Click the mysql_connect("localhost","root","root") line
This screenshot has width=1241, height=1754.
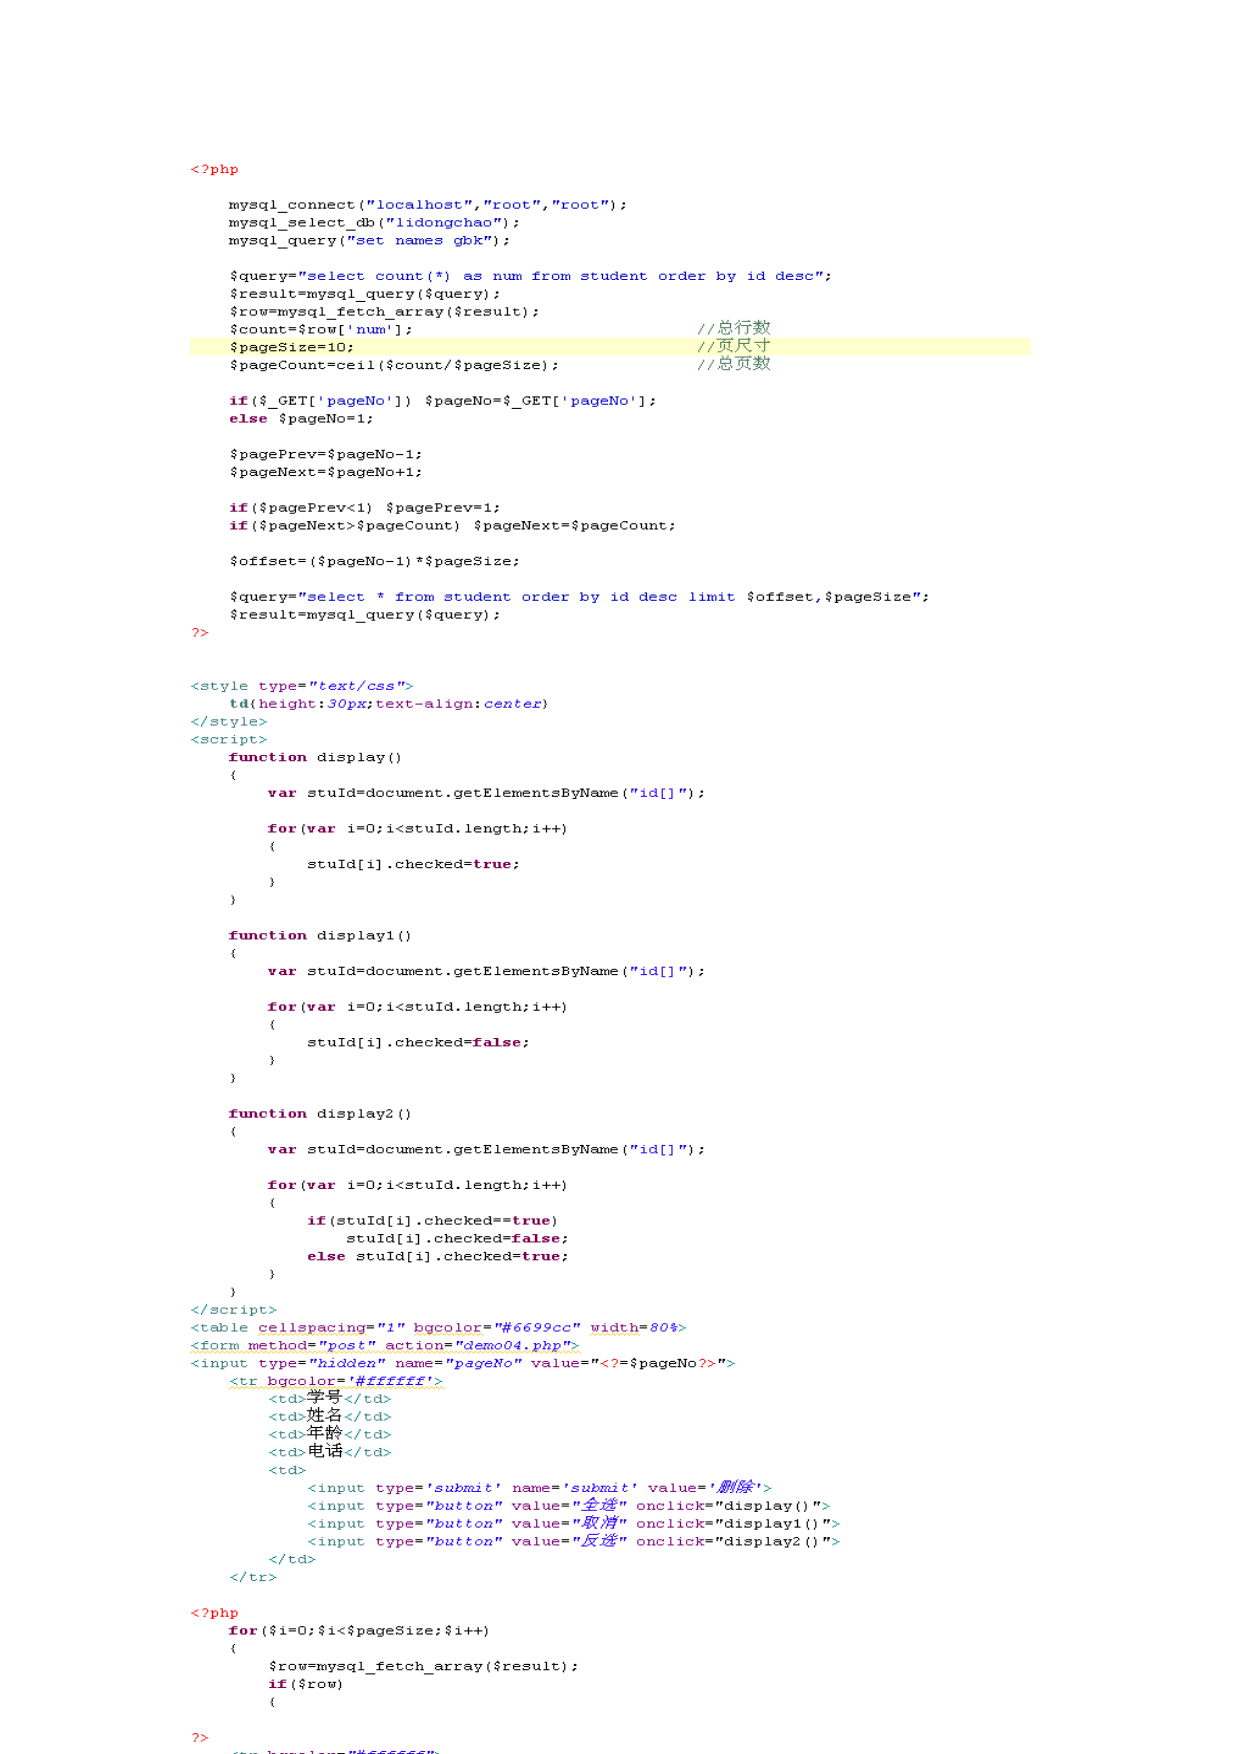click(x=428, y=205)
